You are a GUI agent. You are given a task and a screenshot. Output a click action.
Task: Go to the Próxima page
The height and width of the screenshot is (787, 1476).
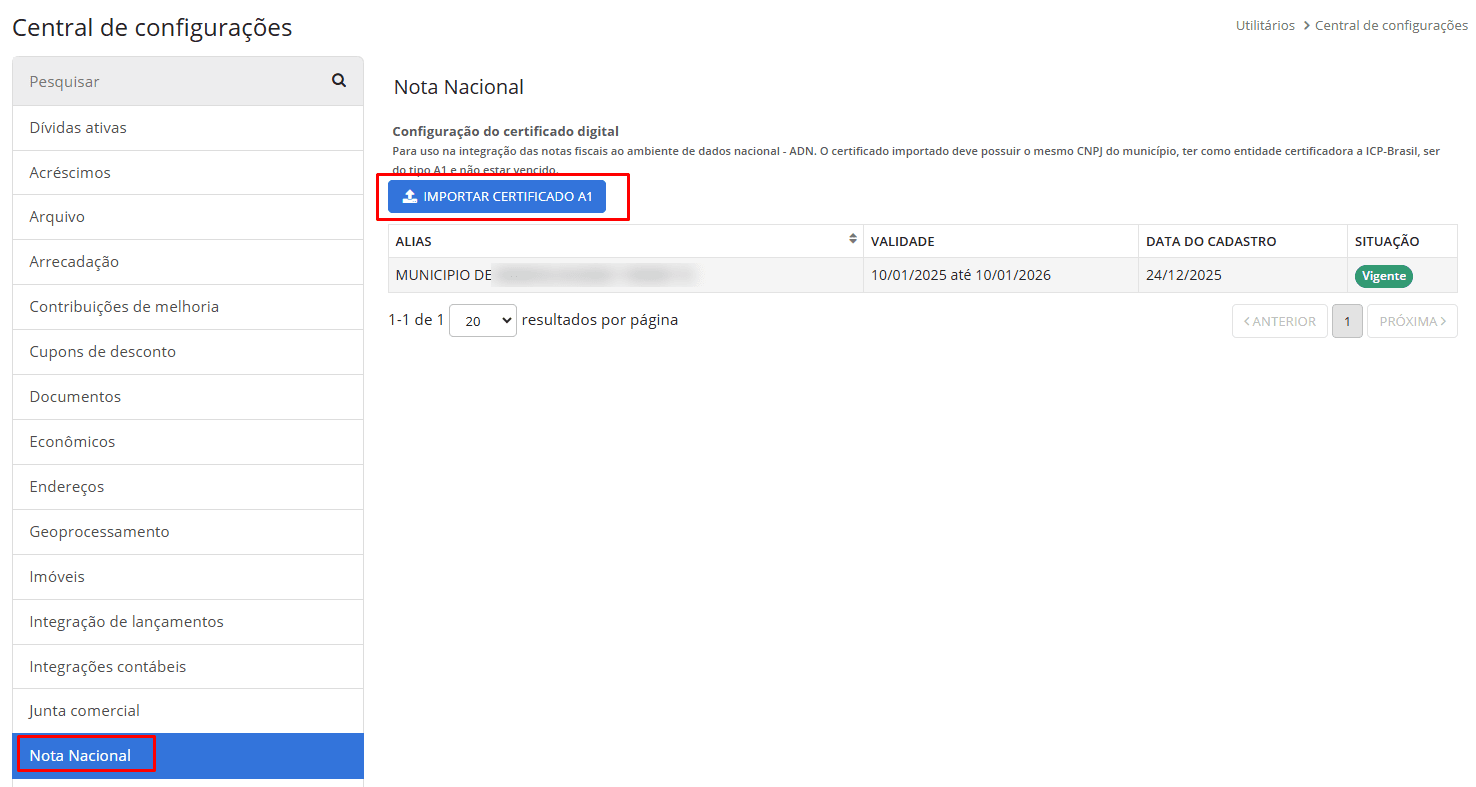click(1412, 322)
